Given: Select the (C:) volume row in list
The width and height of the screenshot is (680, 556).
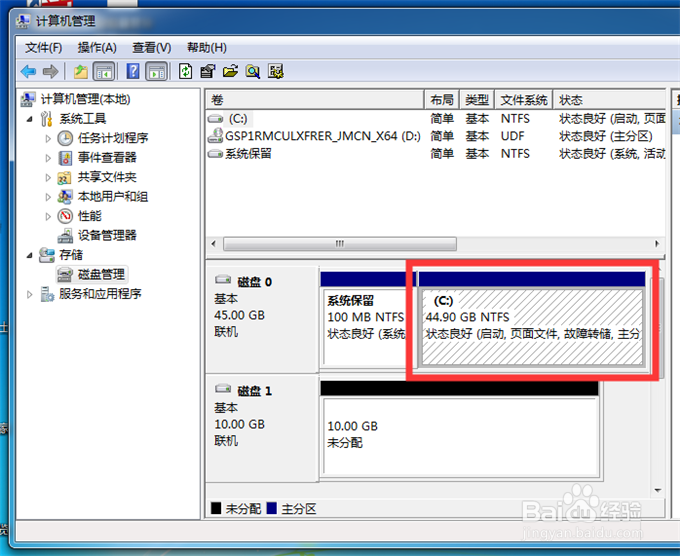Looking at the screenshot, I should [436, 118].
